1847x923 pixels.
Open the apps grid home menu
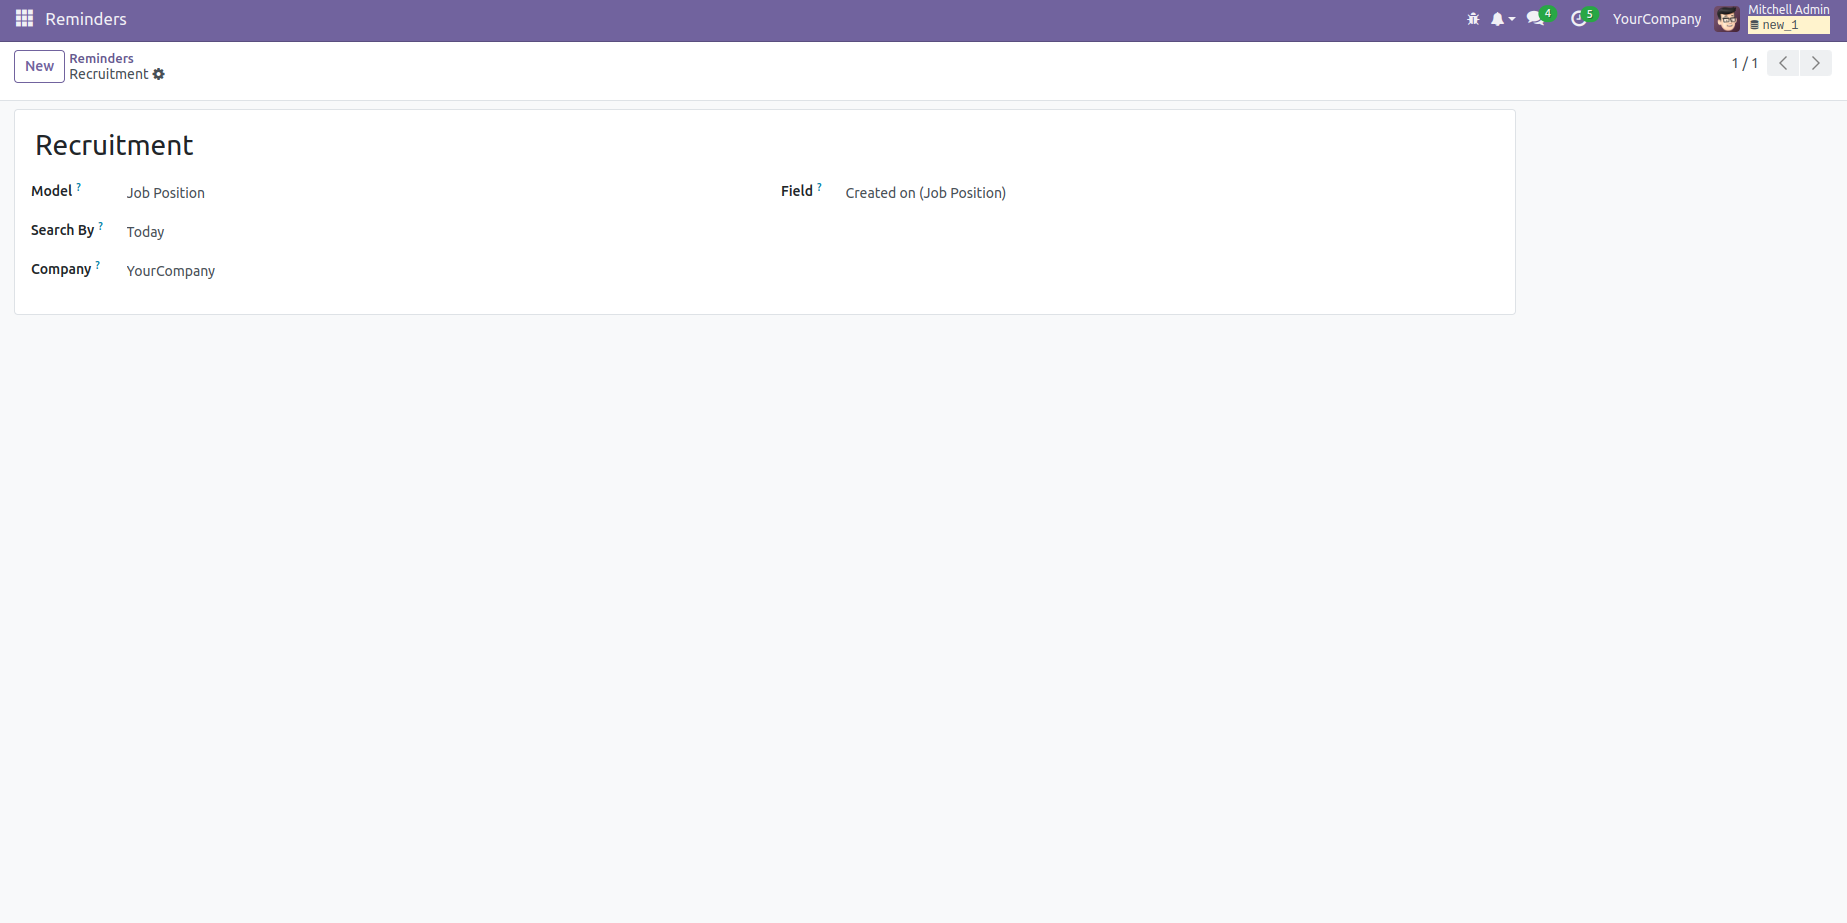24,19
